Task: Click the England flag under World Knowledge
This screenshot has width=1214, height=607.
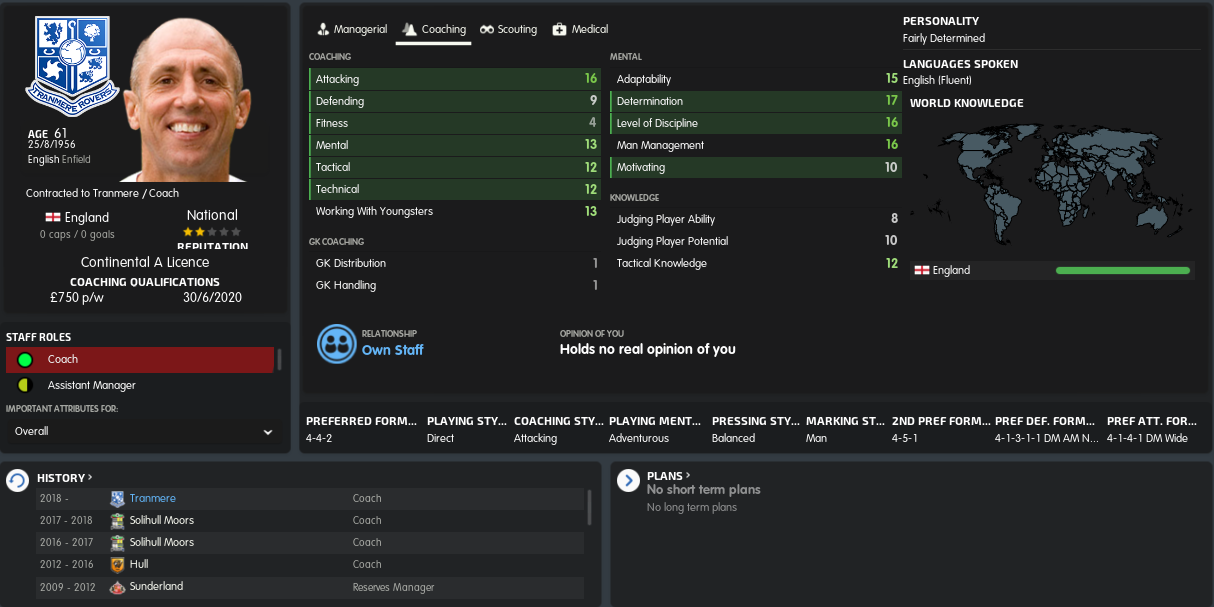Action: pyautogui.click(x=922, y=270)
